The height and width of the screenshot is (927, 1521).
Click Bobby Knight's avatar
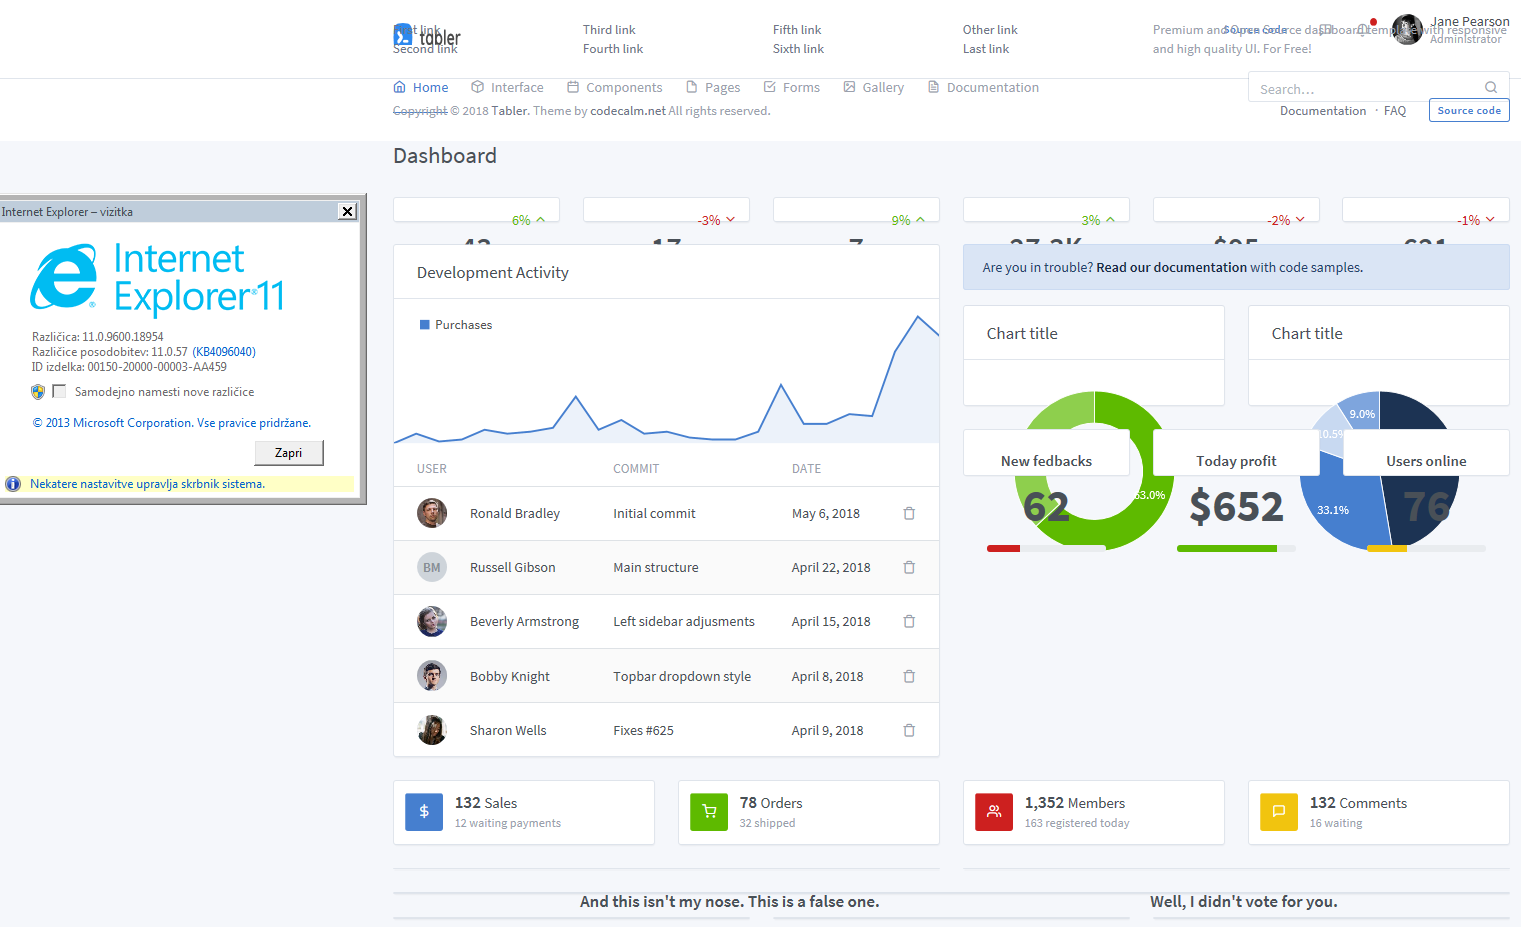[432, 676]
